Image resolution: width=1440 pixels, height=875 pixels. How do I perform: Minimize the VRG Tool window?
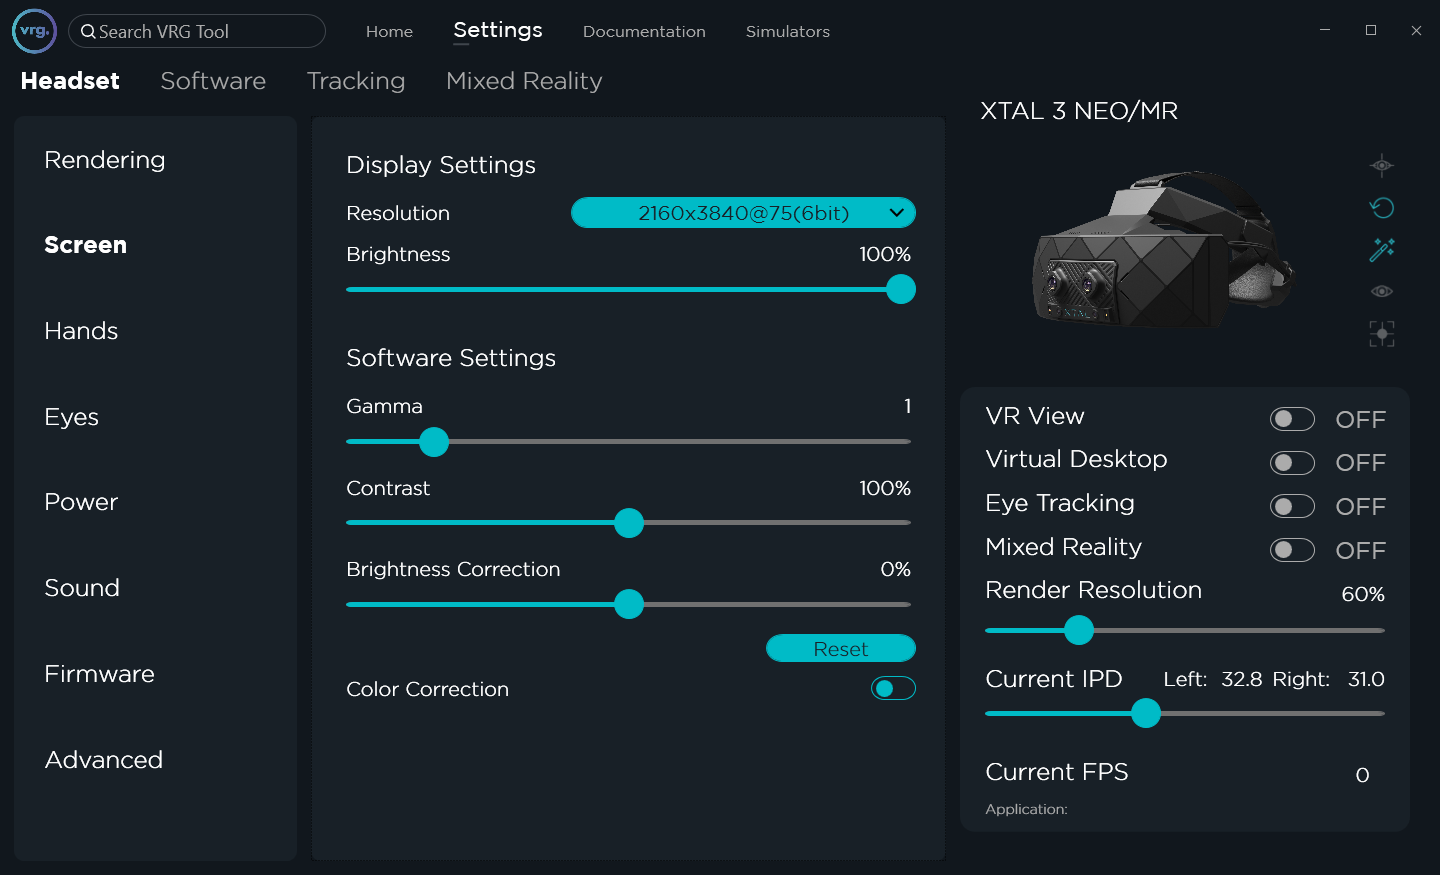[1325, 30]
